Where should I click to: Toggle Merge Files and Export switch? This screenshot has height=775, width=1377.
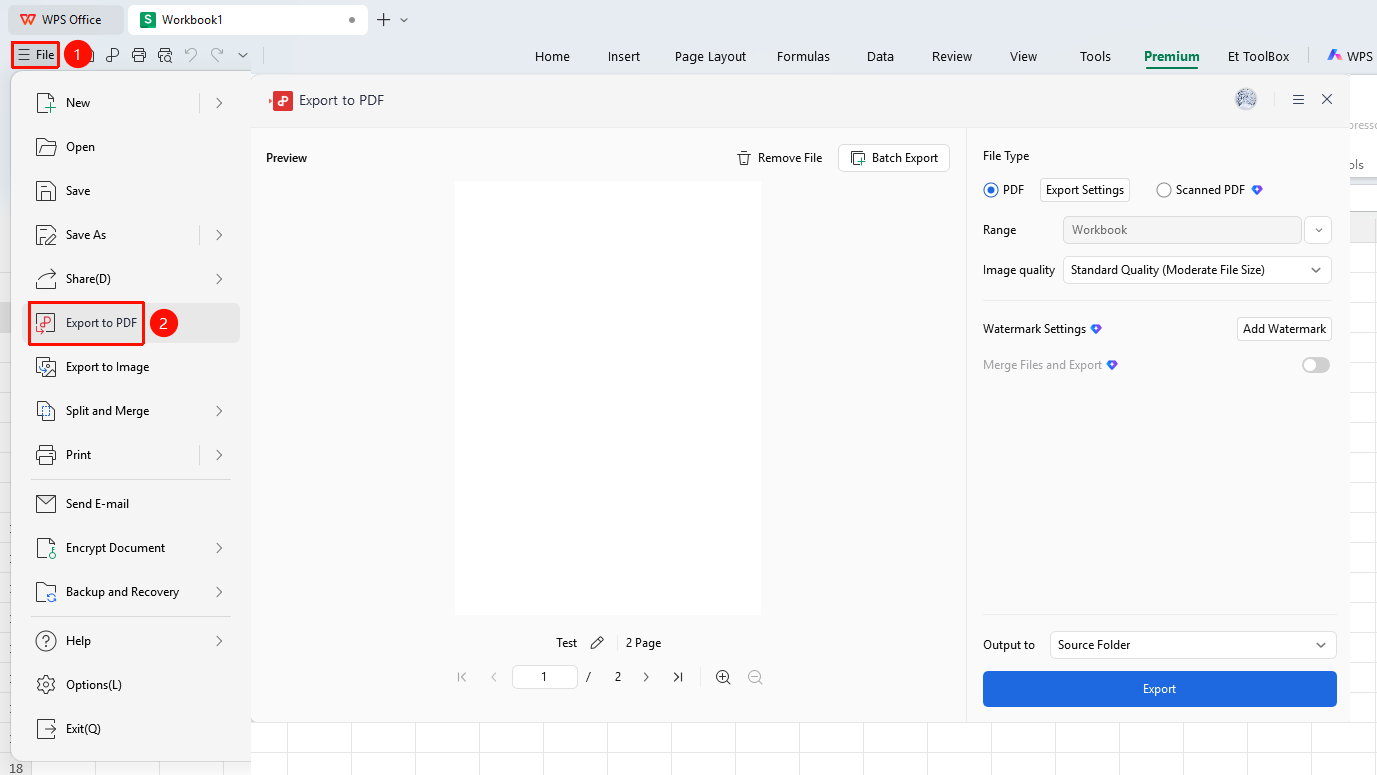(x=1316, y=365)
